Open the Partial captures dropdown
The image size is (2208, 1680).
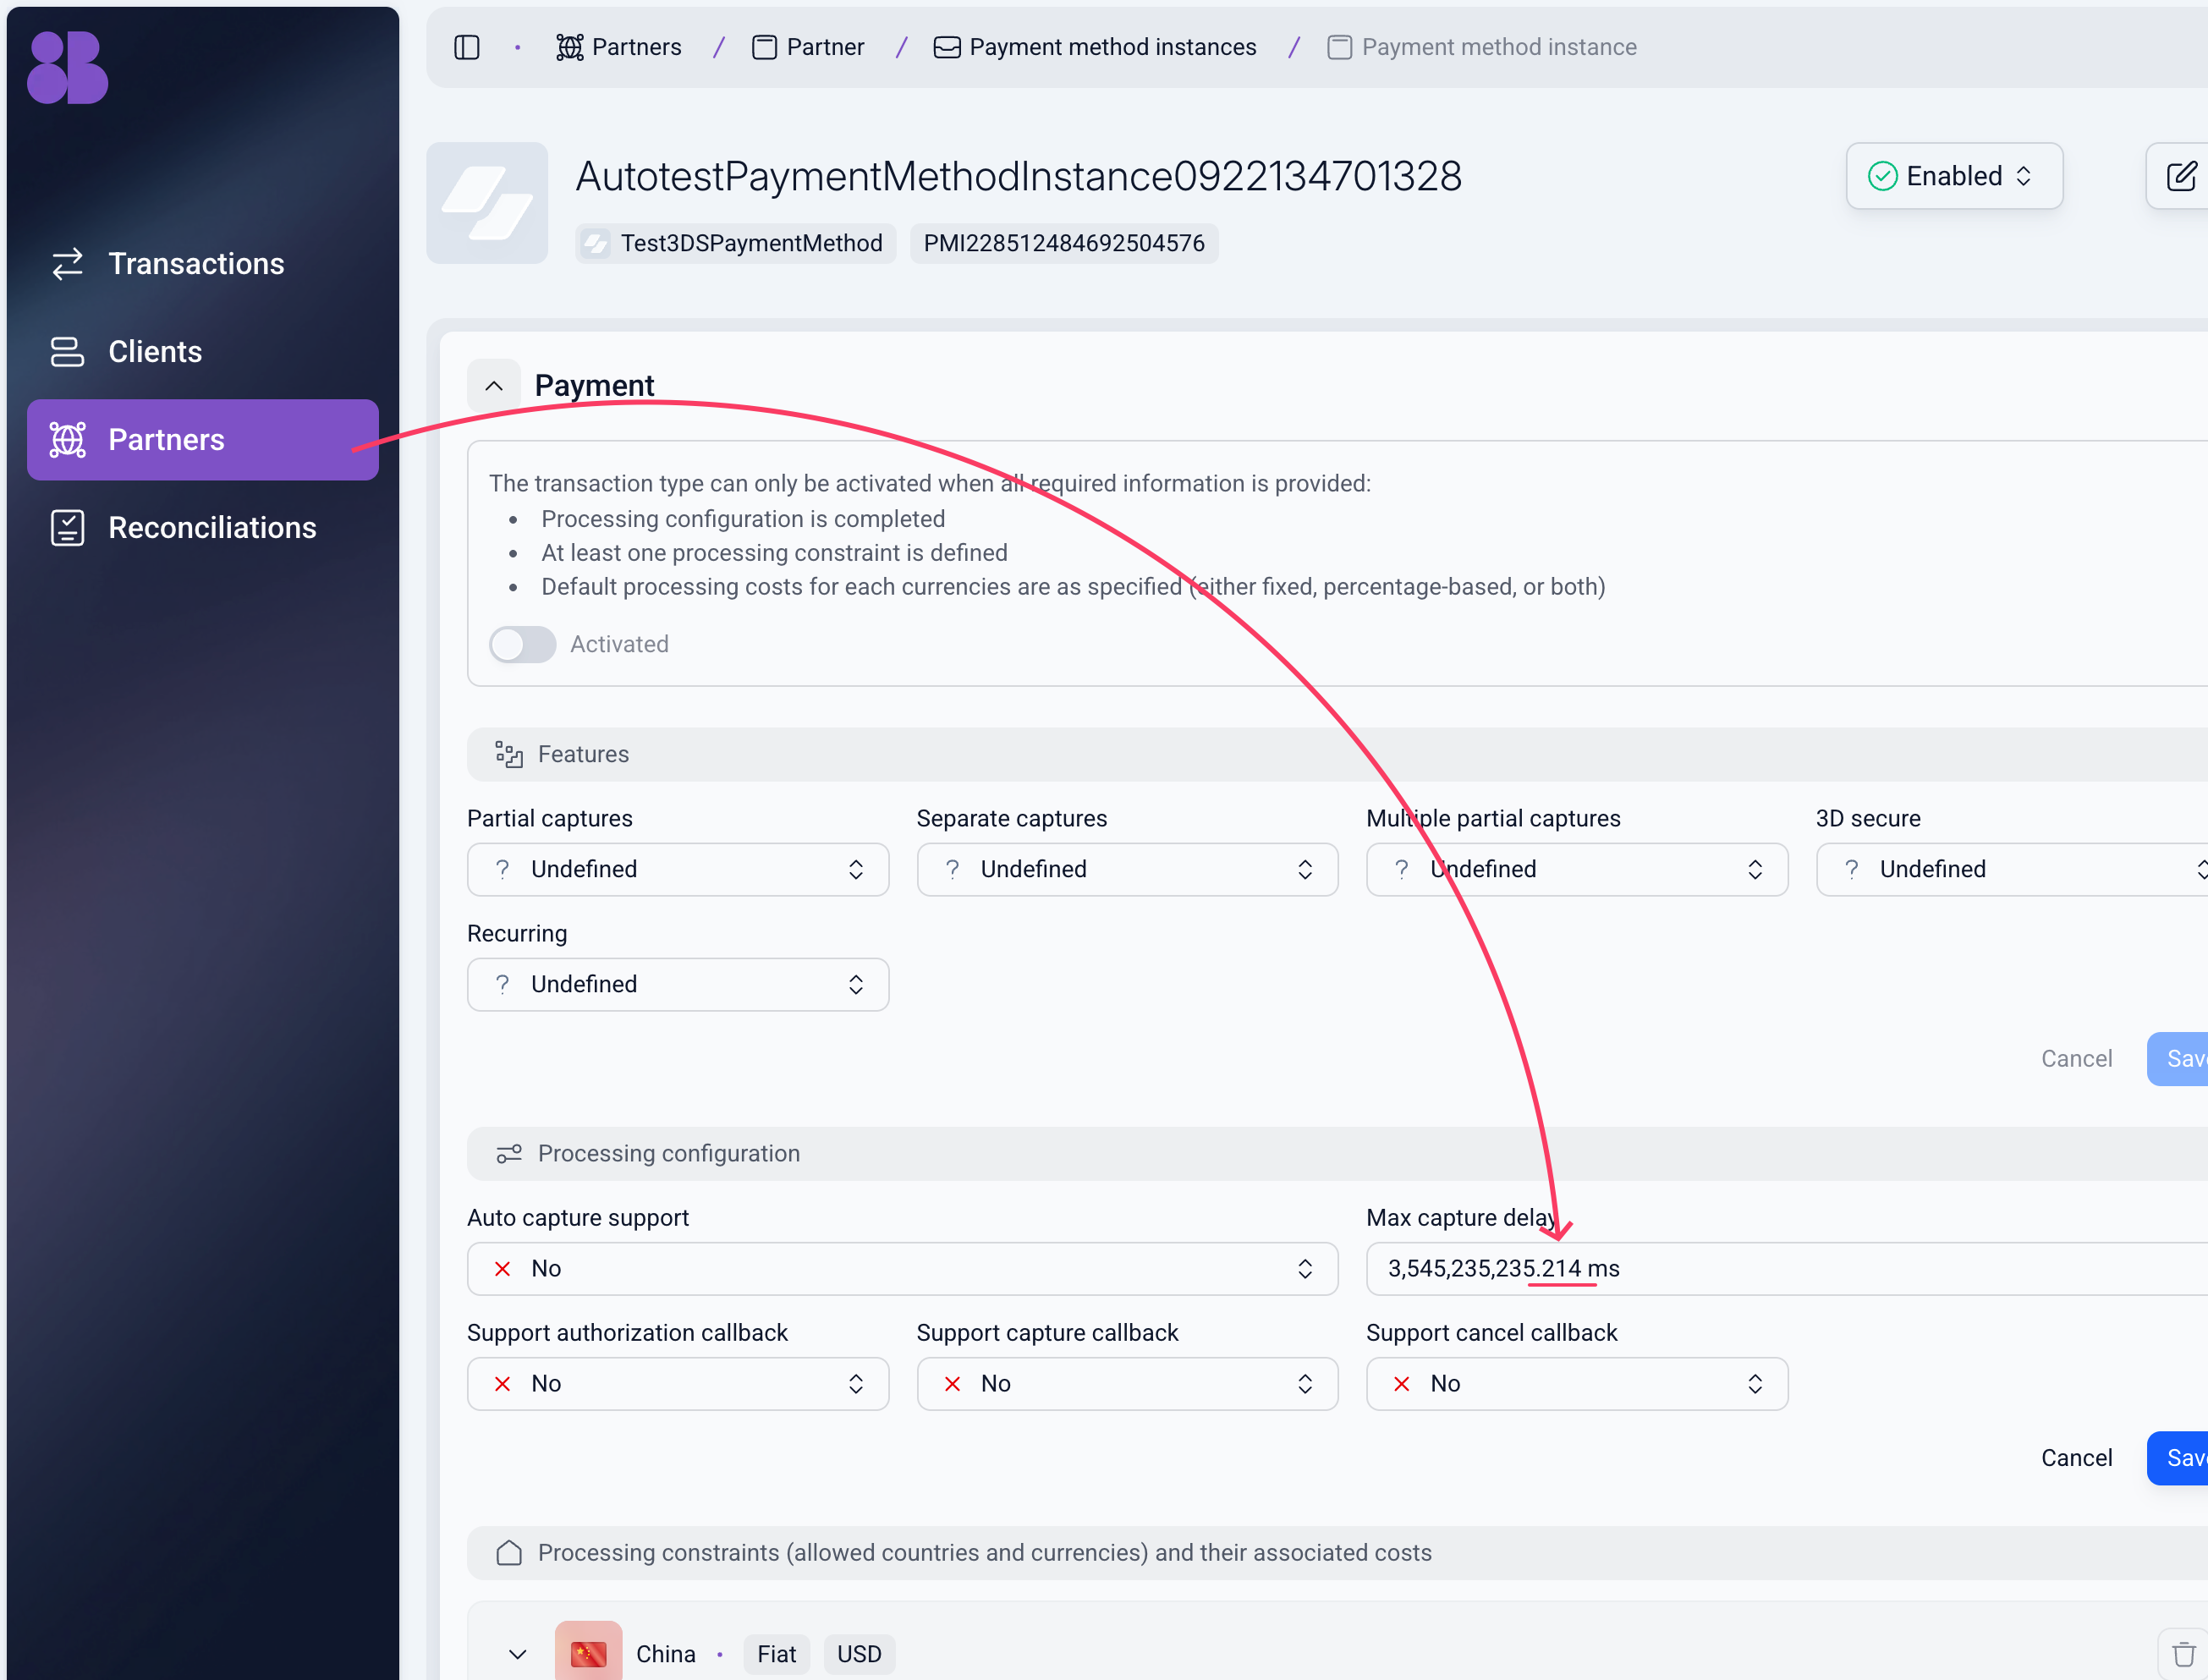pyautogui.click(x=678, y=869)
